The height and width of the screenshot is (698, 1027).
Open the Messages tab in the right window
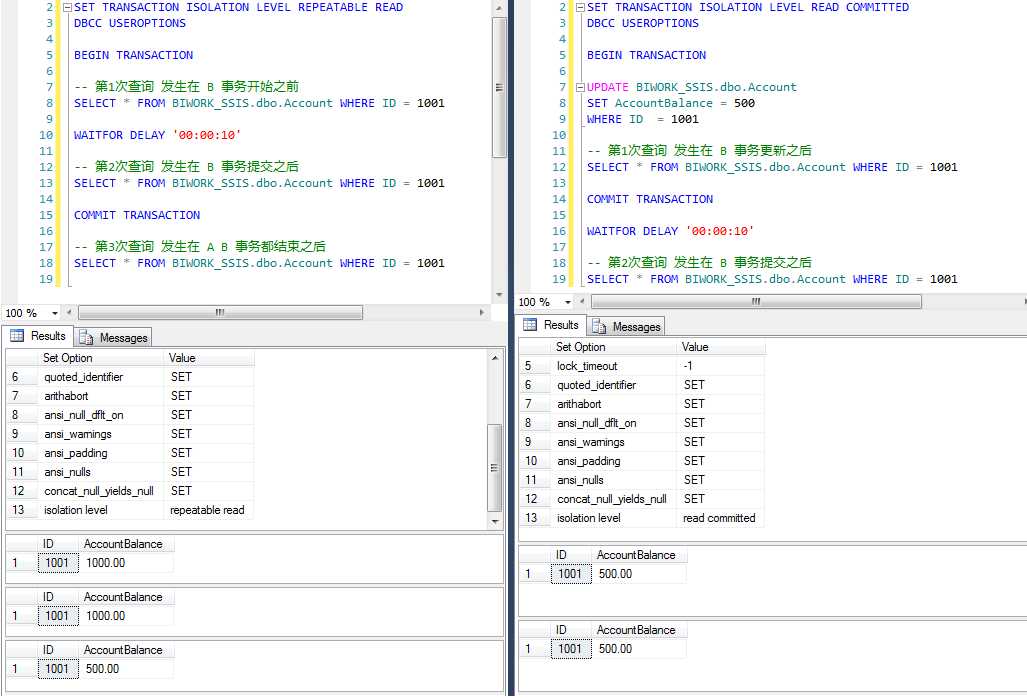click(626, 326)
